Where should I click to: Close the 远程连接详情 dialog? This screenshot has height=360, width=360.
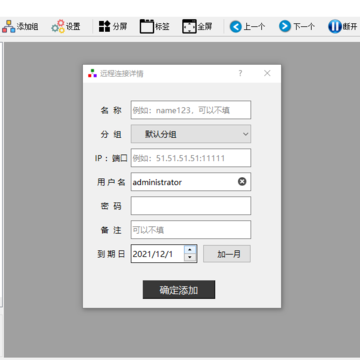click(x=267, y=73)
